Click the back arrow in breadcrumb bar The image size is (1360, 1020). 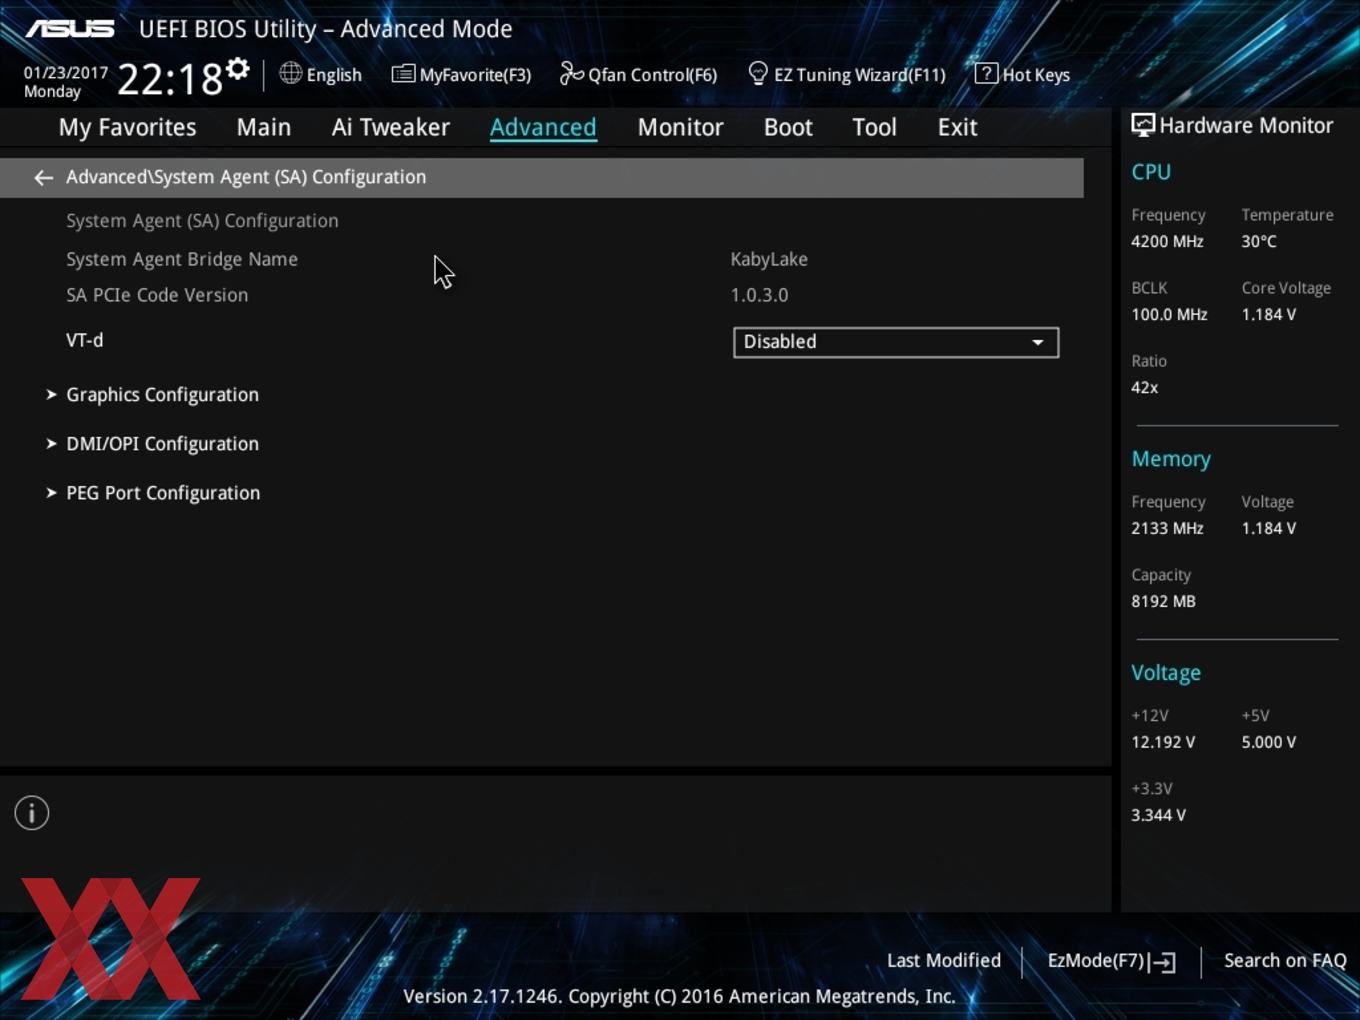tap(43, 178)
